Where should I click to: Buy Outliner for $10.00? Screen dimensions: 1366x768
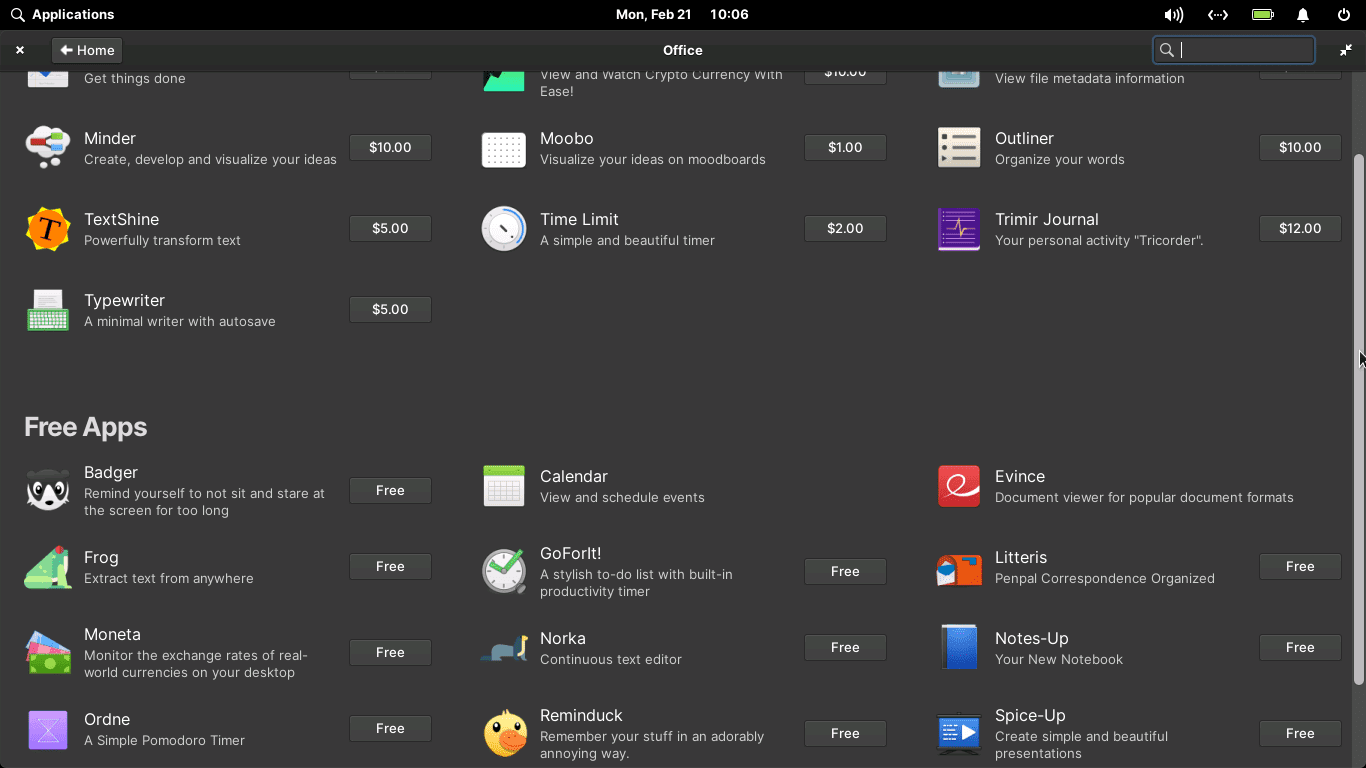[1300, 147]
